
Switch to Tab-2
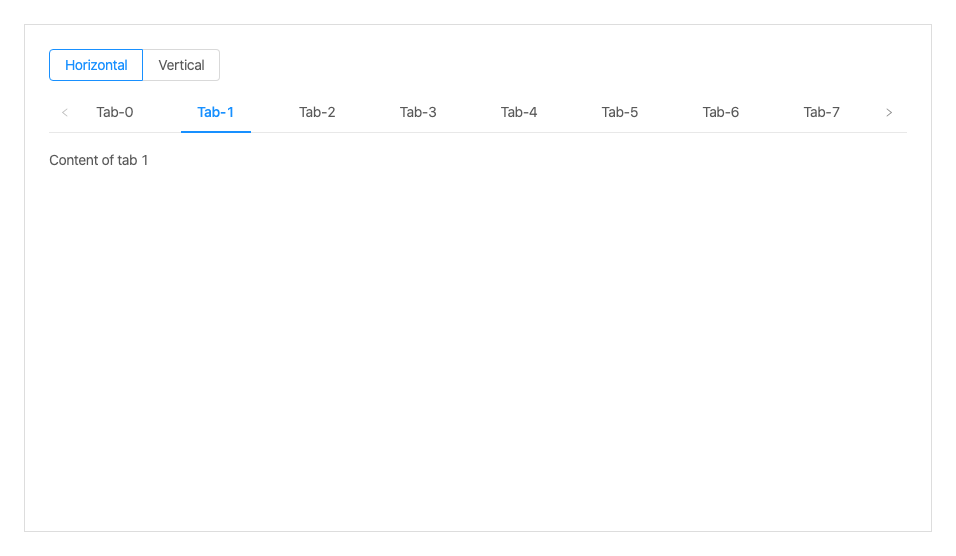pyautogui.click(x=317, y=112)
